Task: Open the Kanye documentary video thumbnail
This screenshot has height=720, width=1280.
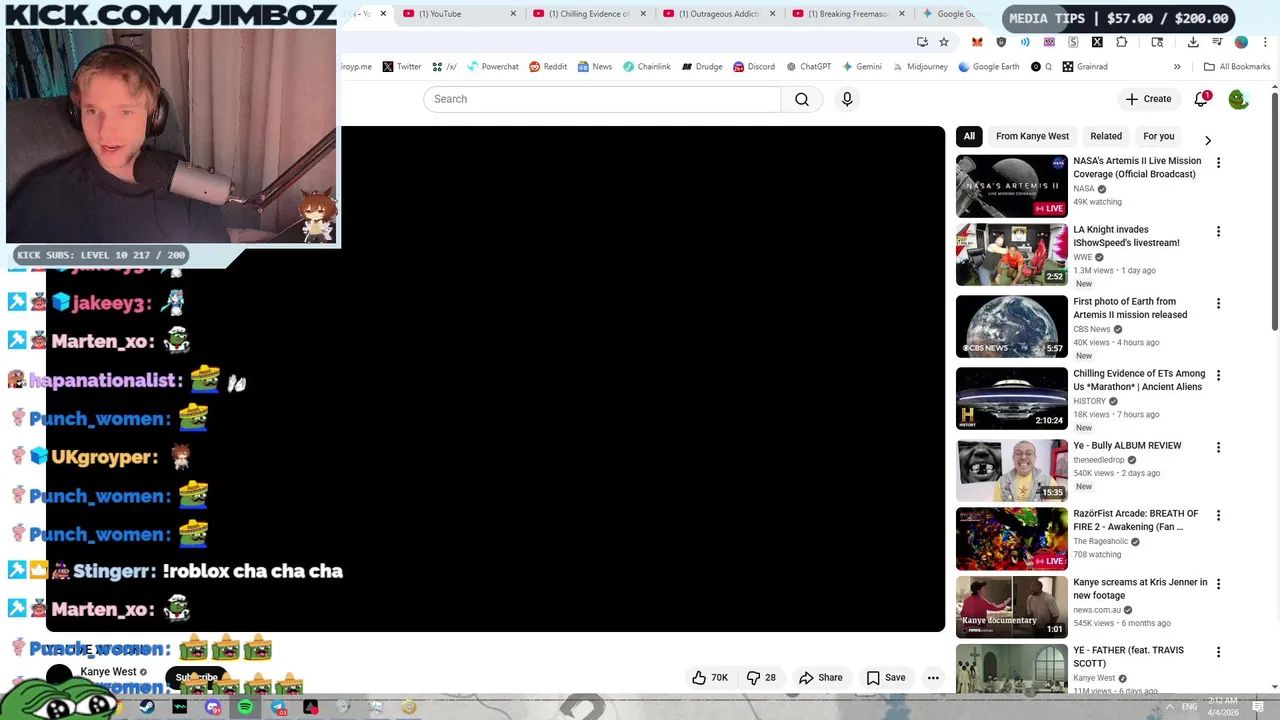Action: pyautogui.click(x=1012, y=606)
